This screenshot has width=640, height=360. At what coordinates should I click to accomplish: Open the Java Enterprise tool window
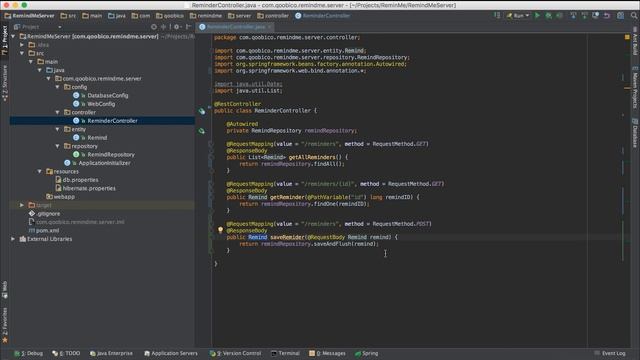[x=111, y=353]
